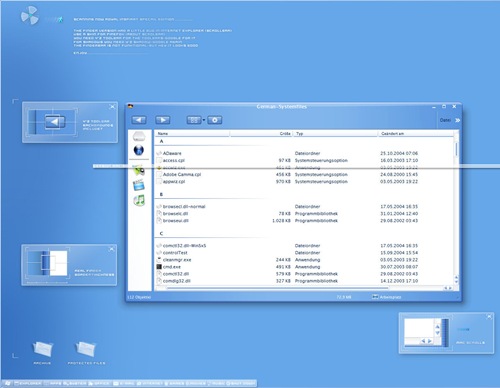Viewport: 500px width, 388px height.
Task: Open the E-Mail taskbar item
Action: [x=124, y=383]
